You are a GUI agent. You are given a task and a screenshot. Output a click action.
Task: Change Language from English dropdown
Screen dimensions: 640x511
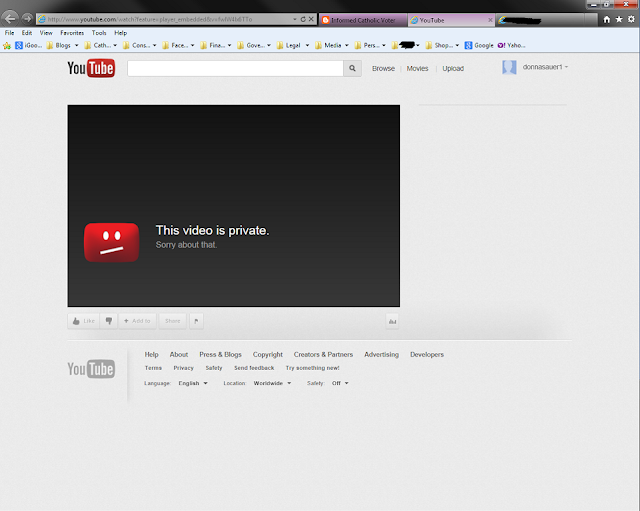click(x=193, y=383)
